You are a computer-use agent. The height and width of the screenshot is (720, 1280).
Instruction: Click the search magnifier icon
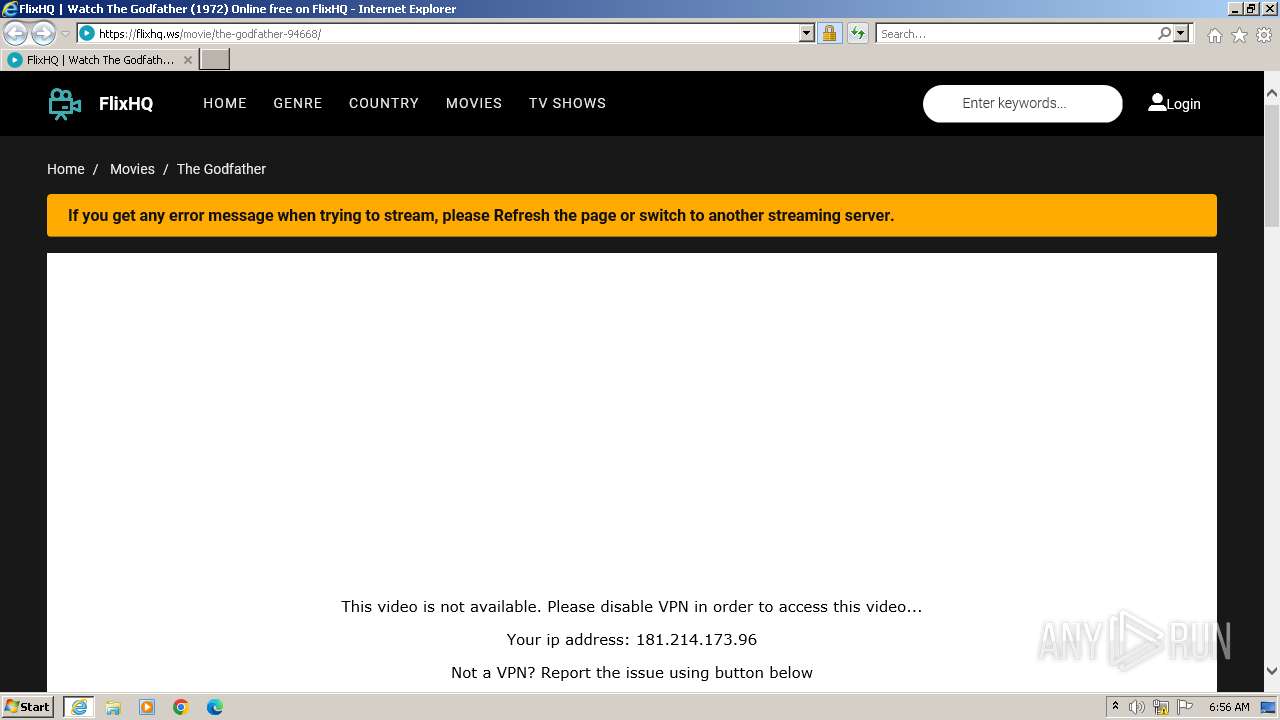tap(1164, 33)
